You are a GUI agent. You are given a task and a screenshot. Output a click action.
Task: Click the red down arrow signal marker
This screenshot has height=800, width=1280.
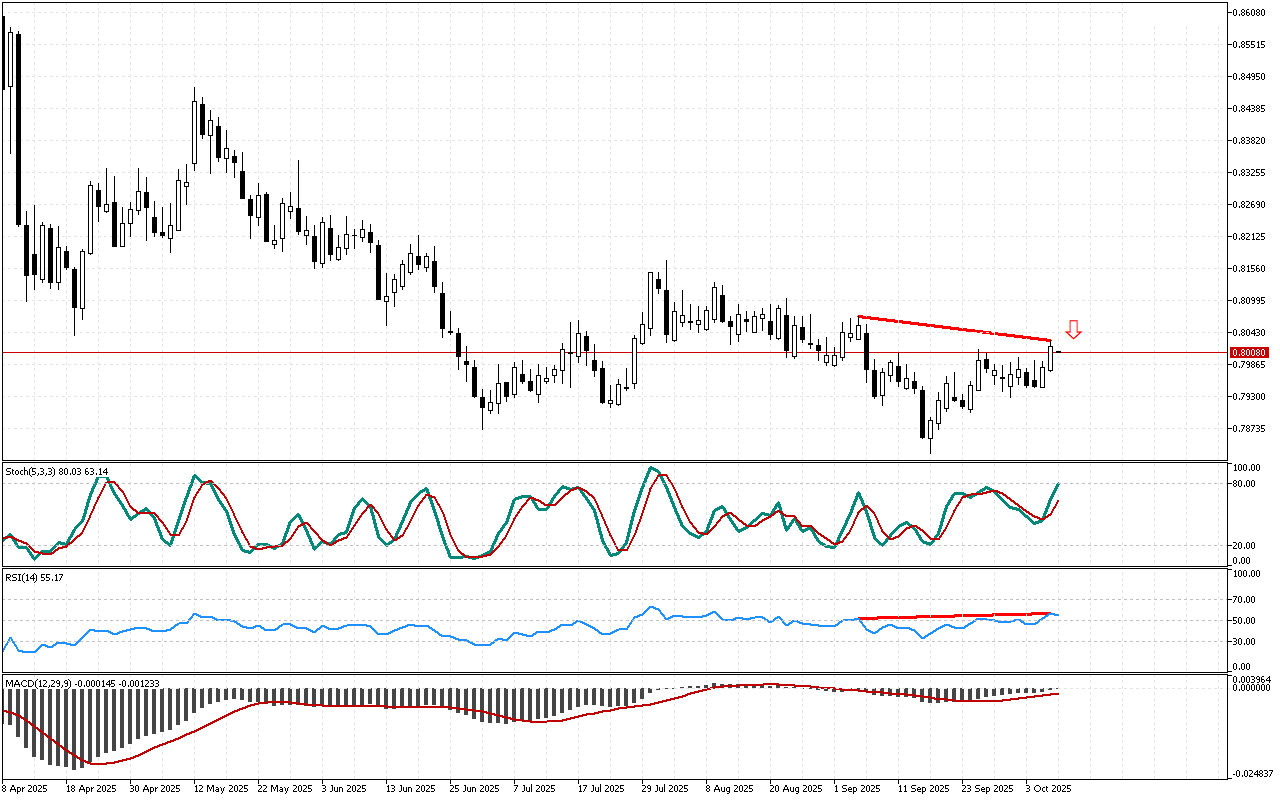[1073, 329]
